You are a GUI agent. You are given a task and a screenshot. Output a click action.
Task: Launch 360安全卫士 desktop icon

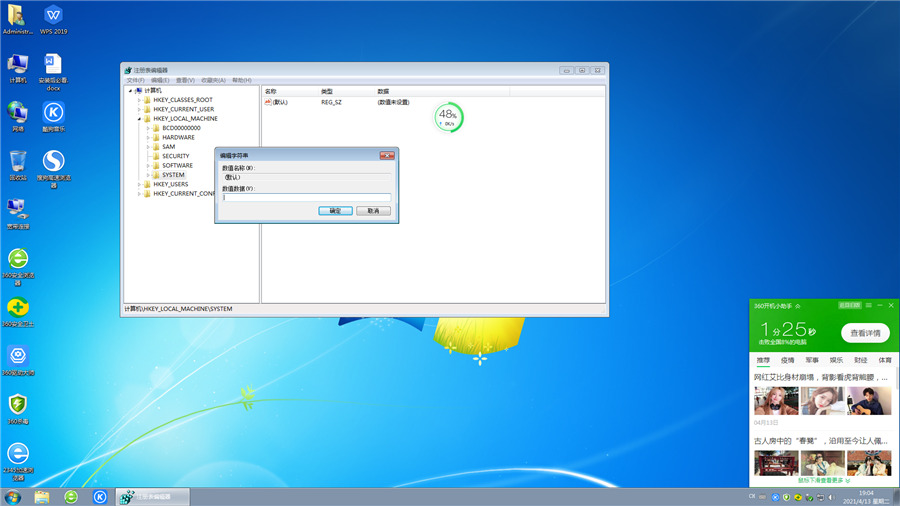coord(18,312)
